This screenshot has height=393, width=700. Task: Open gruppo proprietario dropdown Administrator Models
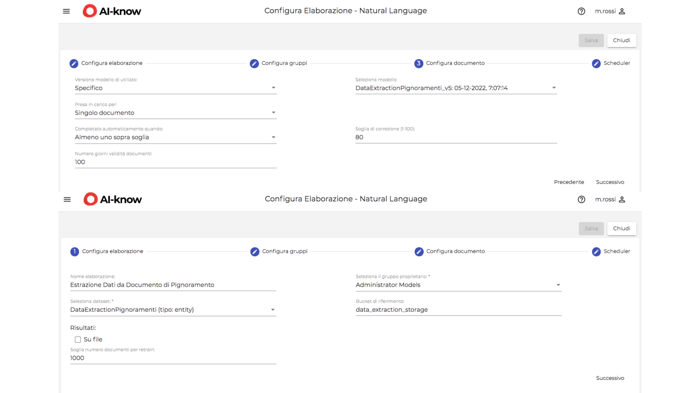click(458, 285)
